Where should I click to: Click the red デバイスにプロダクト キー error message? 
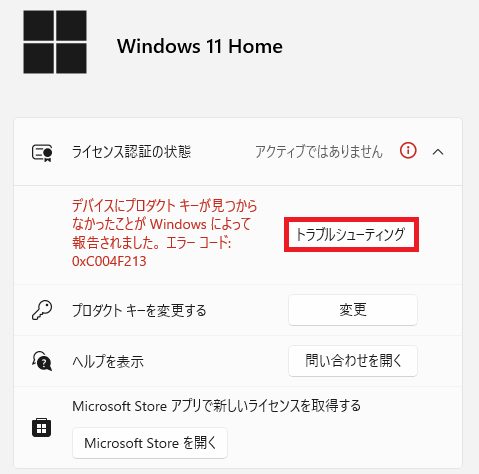coord(165,233)
